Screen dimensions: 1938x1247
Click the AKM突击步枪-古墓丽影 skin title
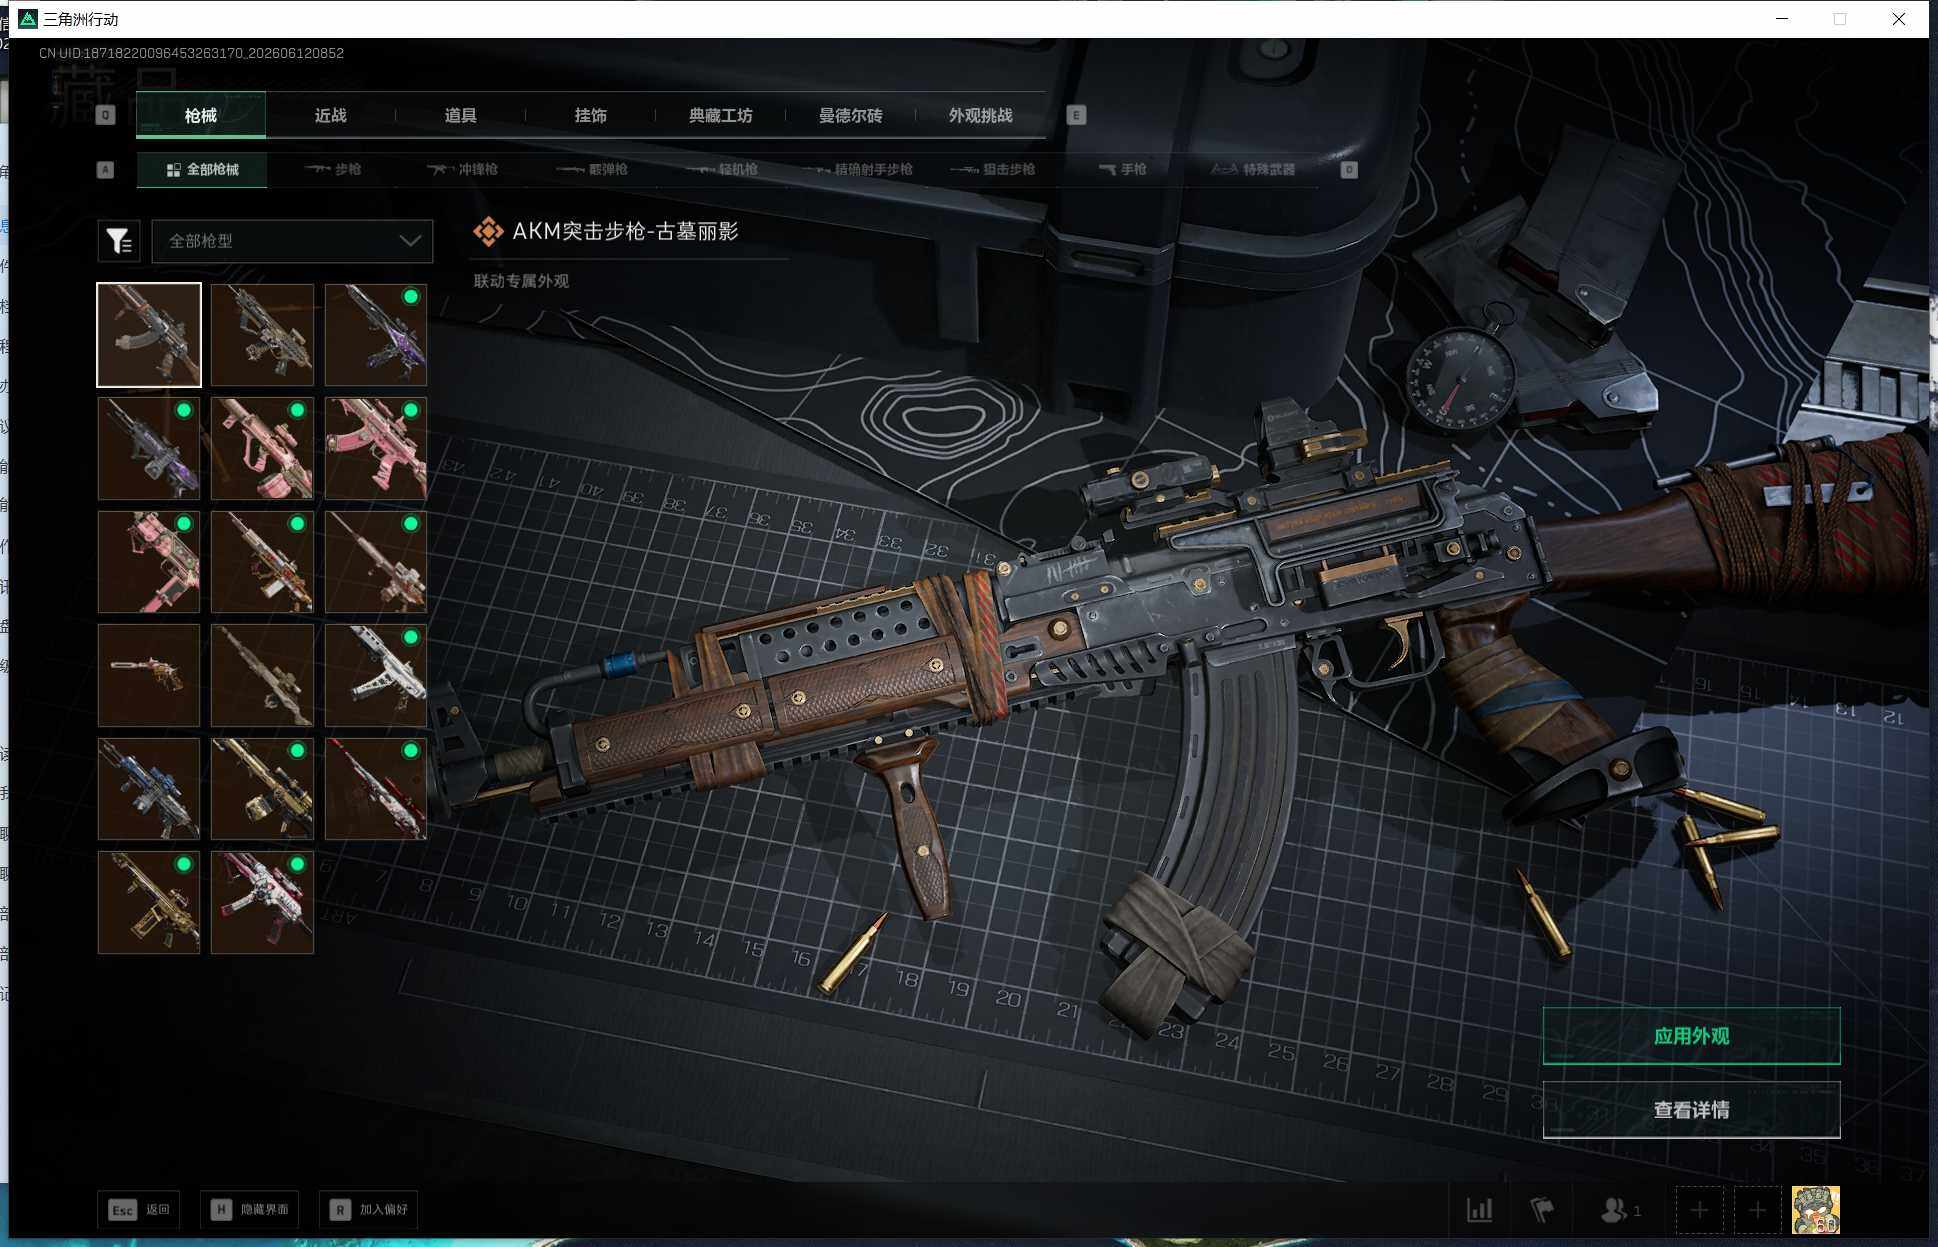(625, 231)
